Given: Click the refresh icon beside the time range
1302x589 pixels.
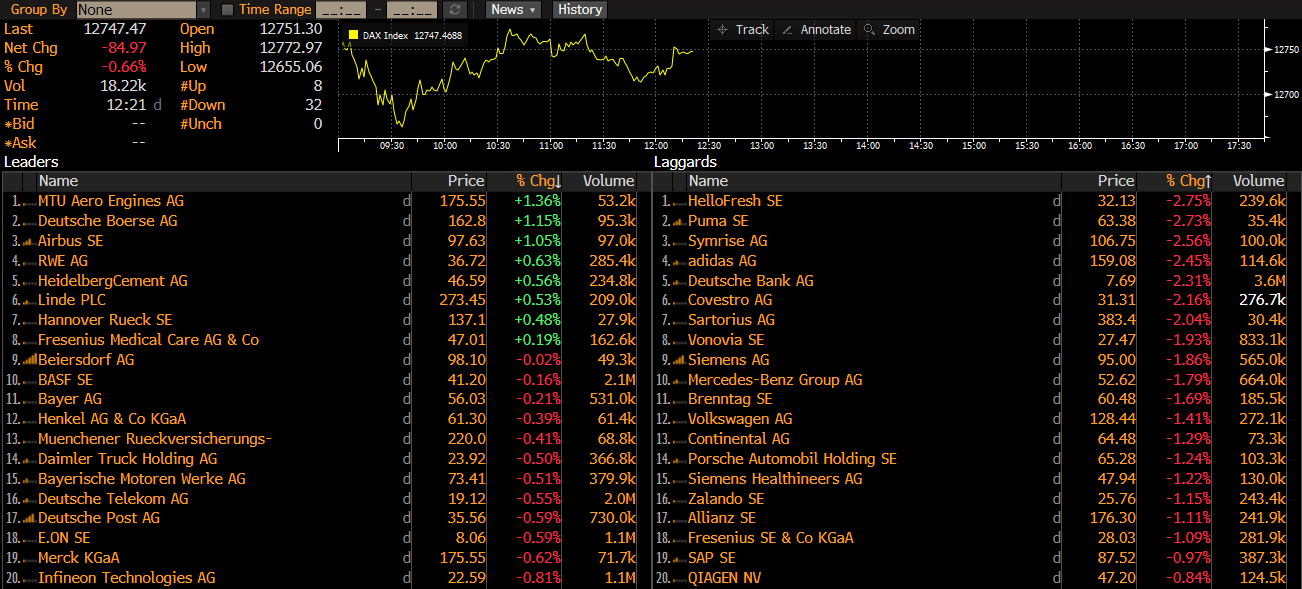Looking at the screenshot, I should pos(455,10).
